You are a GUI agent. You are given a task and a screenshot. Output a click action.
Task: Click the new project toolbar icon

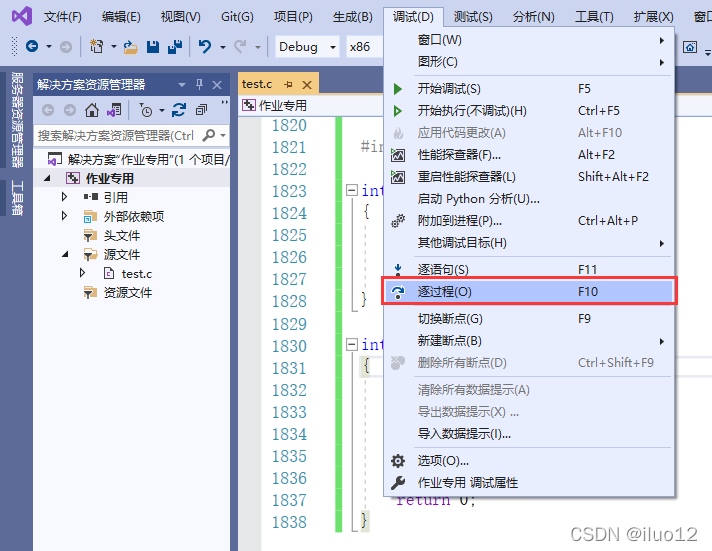[97, 46]
